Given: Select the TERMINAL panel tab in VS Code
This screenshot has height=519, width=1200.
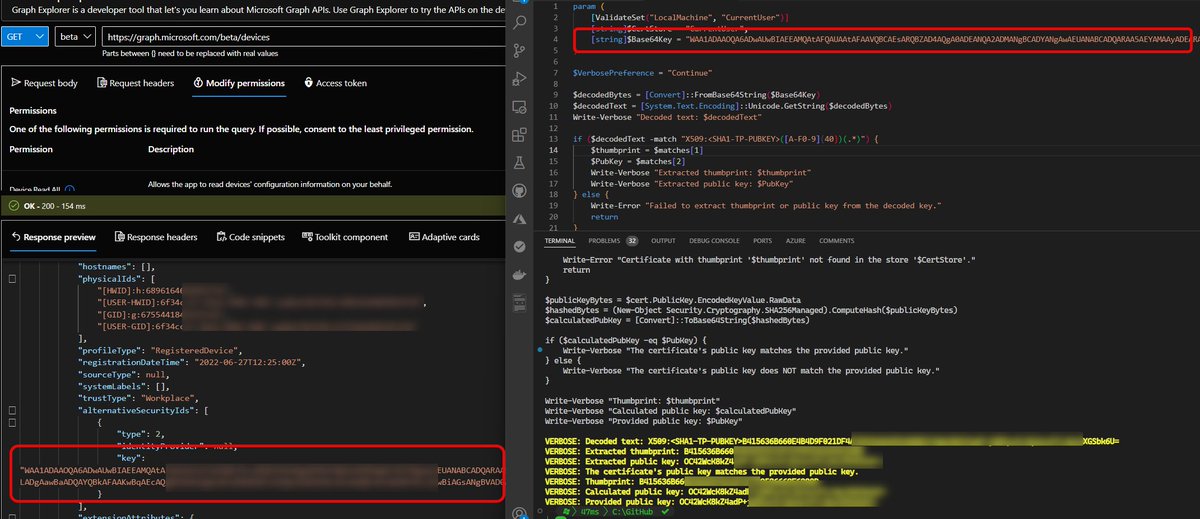Looking at the screenshot, I should (x=560, y=241).
